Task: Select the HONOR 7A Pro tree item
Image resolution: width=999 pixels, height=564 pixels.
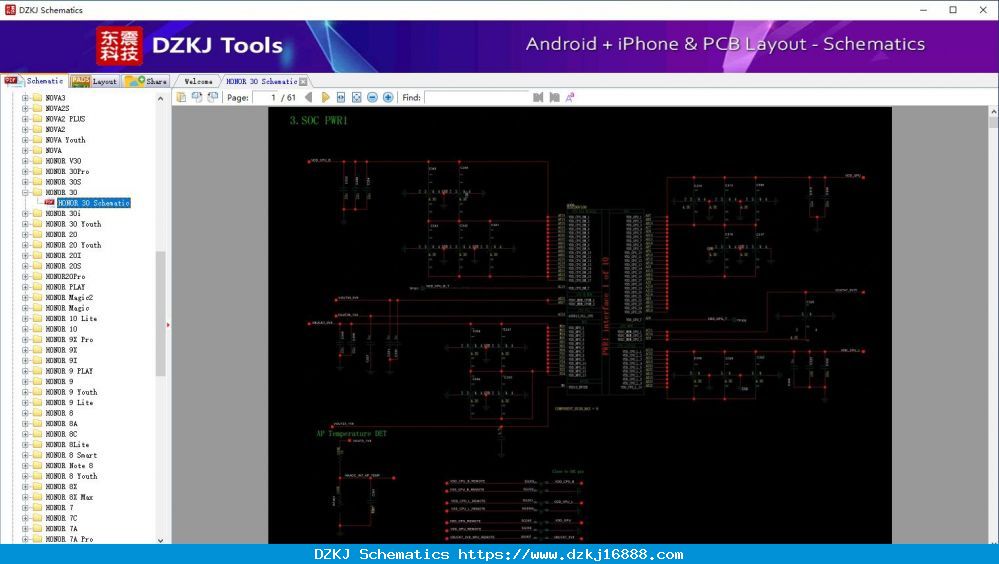Action: point(69,539)
